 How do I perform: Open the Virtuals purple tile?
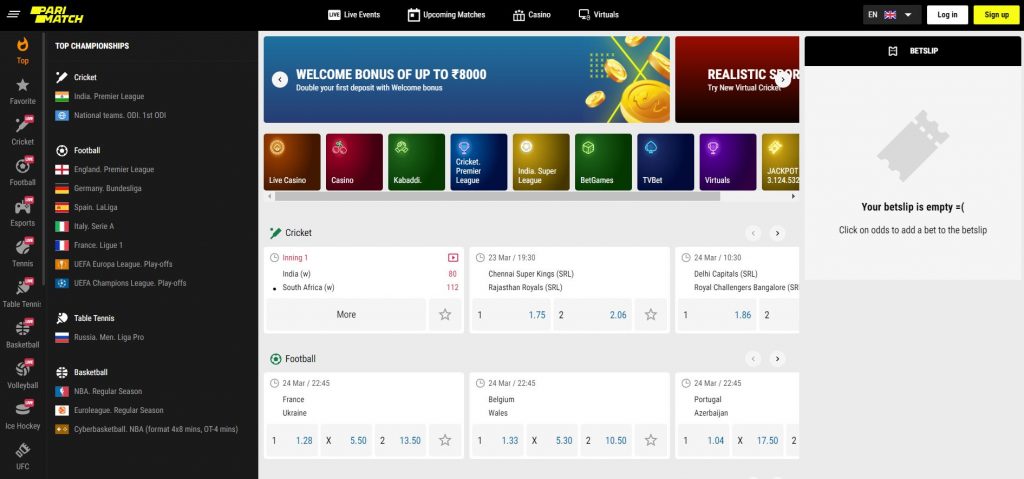click(x=728, y=162)
